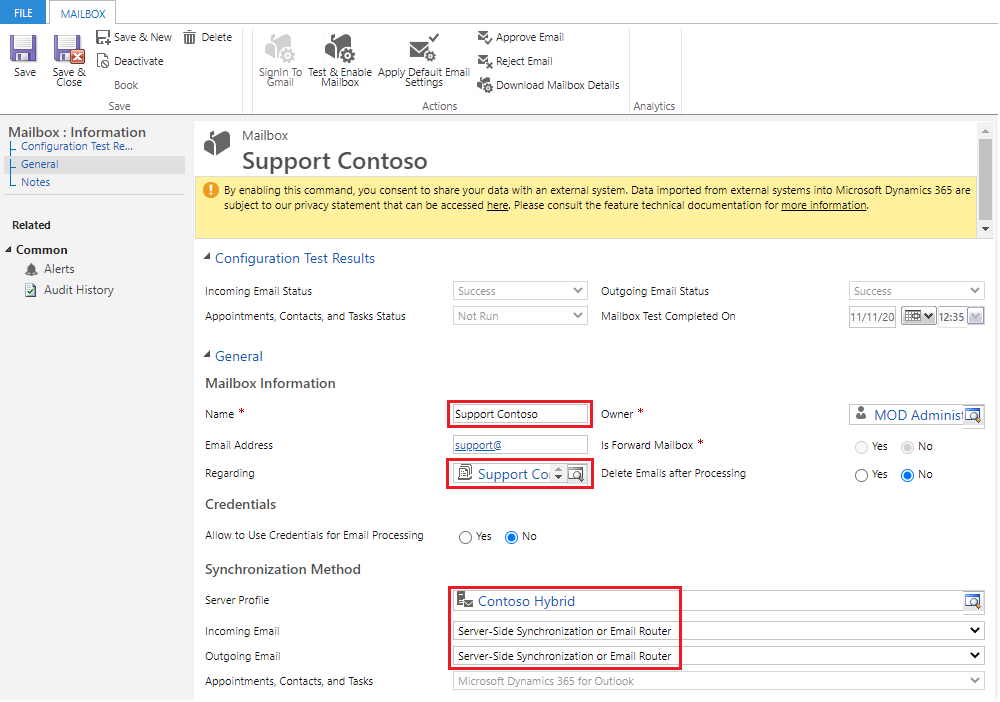Click the notification scrollbar up arrow
This screenshot has height=702, width=1000.
(x=985, y=131)
